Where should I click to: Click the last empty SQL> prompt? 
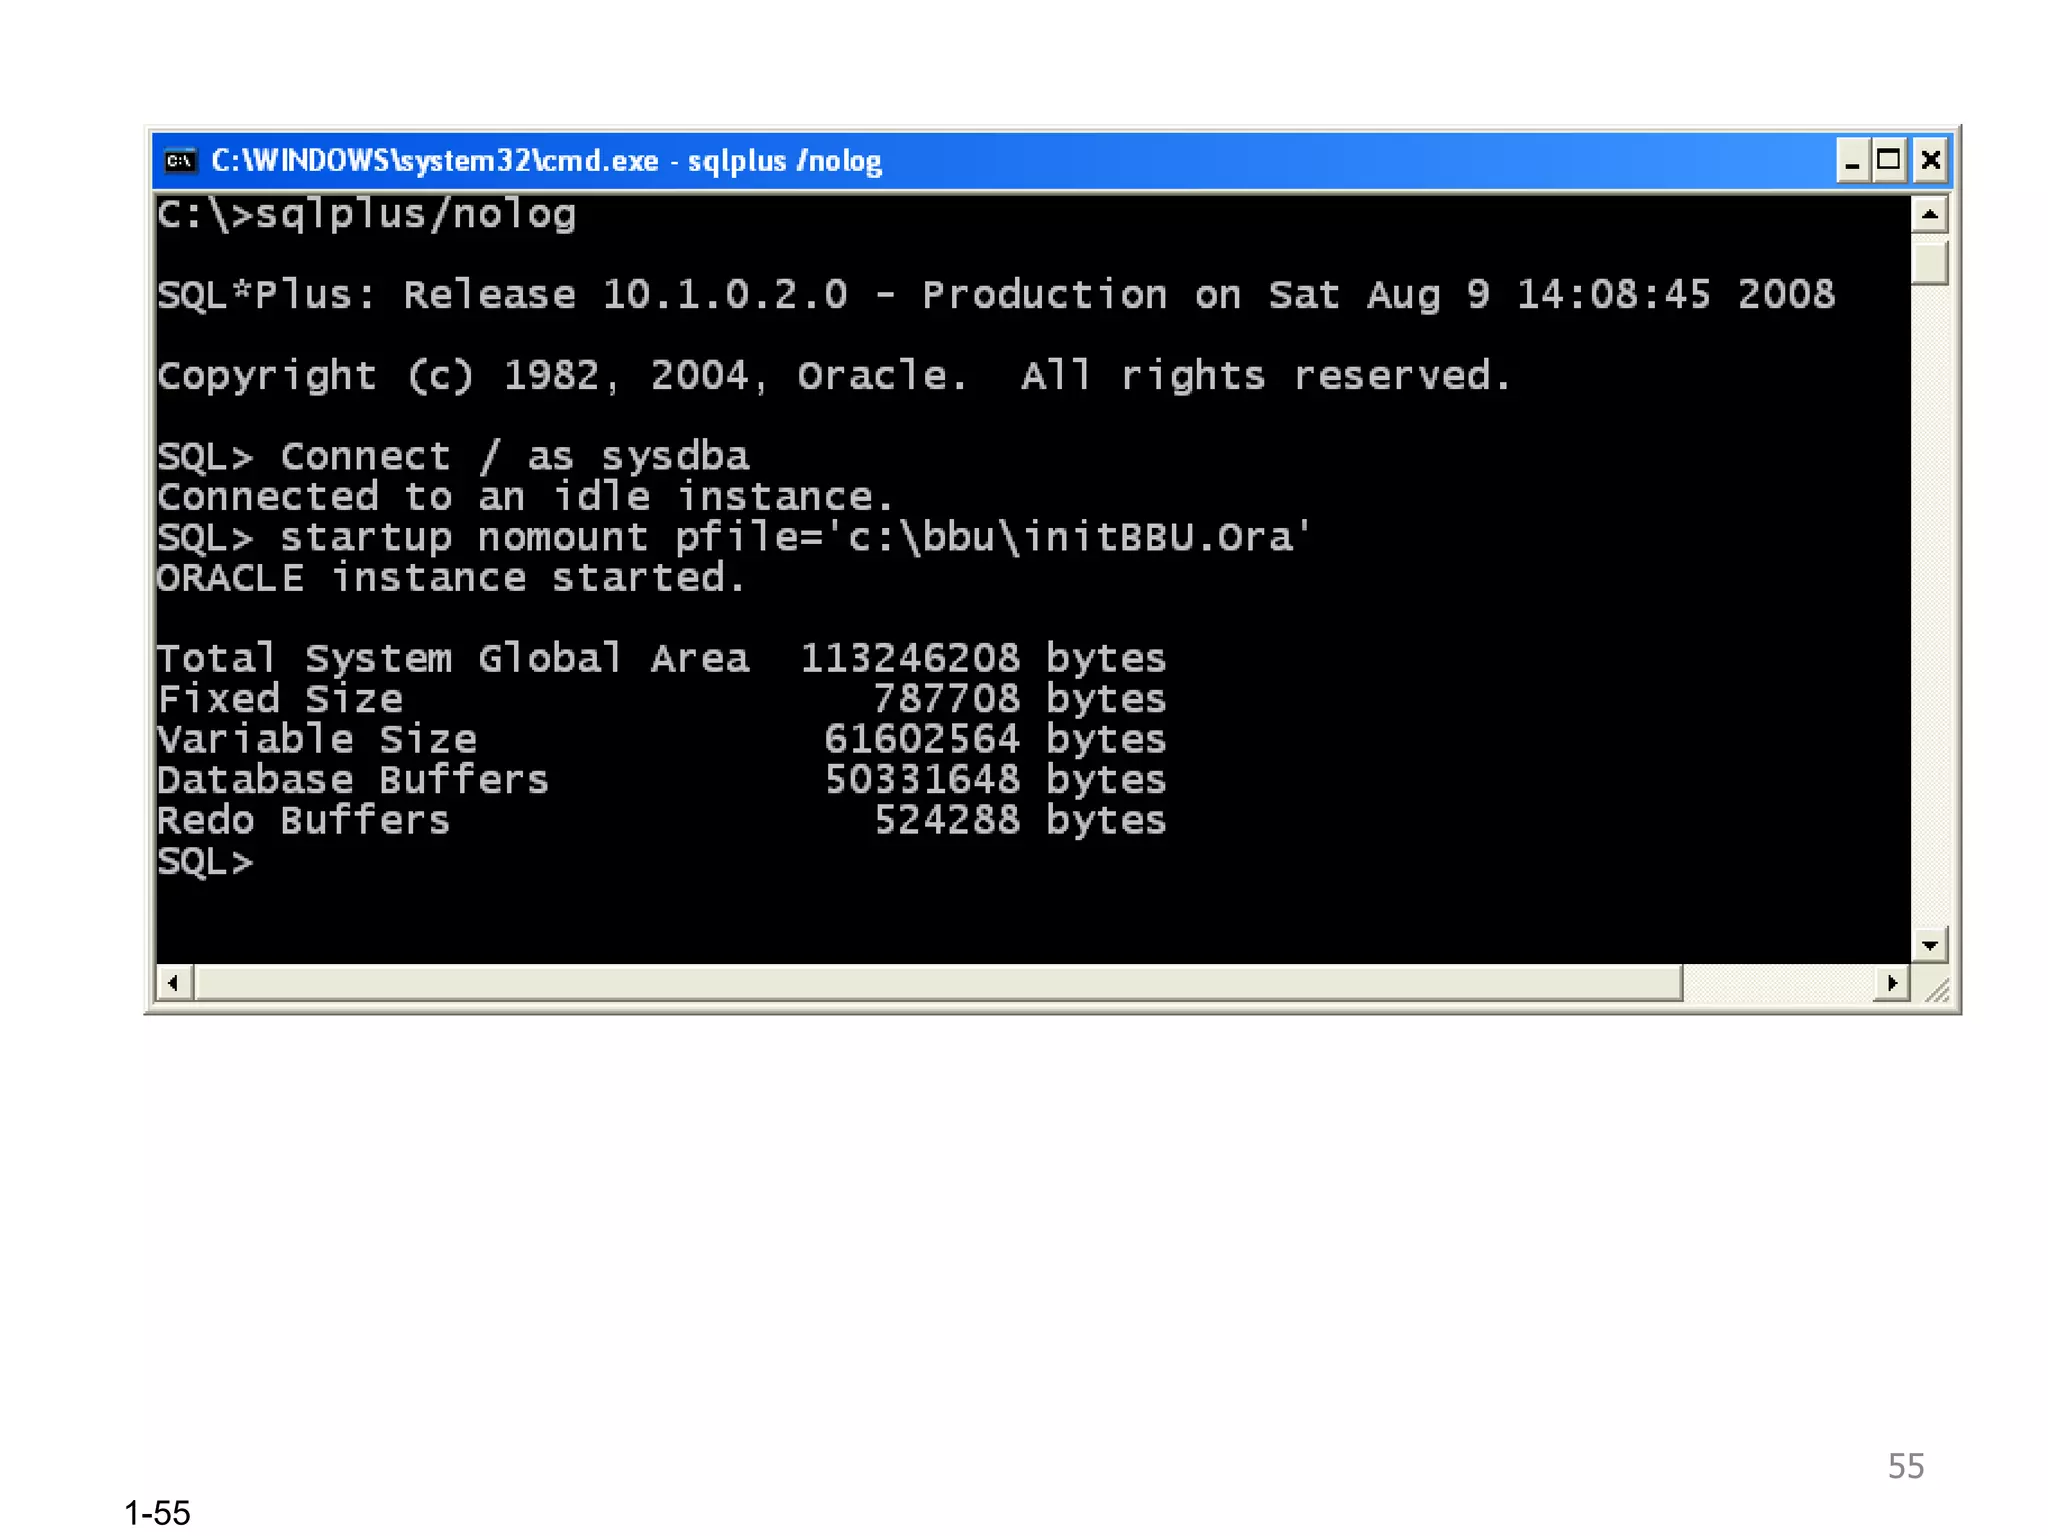pos(206,862)
